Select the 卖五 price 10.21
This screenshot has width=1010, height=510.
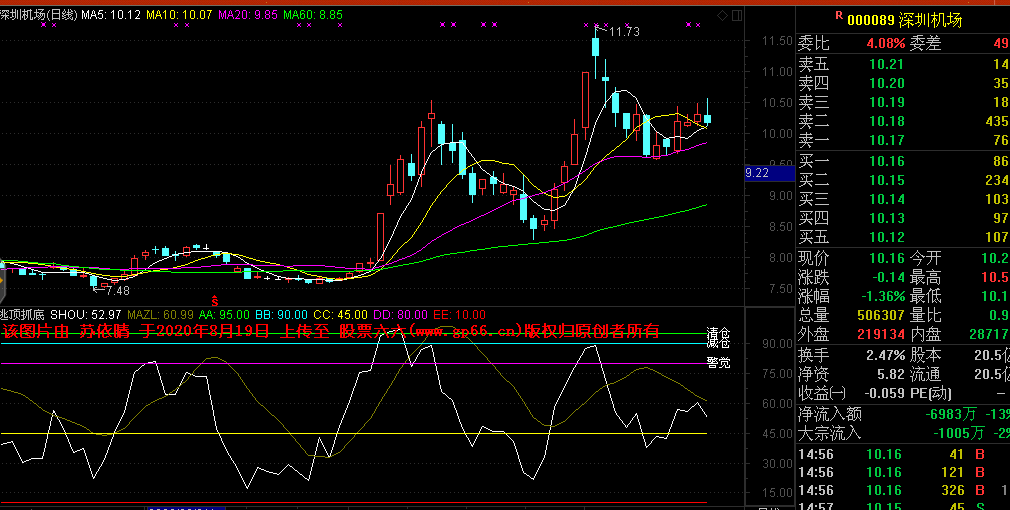pos(887,64)
